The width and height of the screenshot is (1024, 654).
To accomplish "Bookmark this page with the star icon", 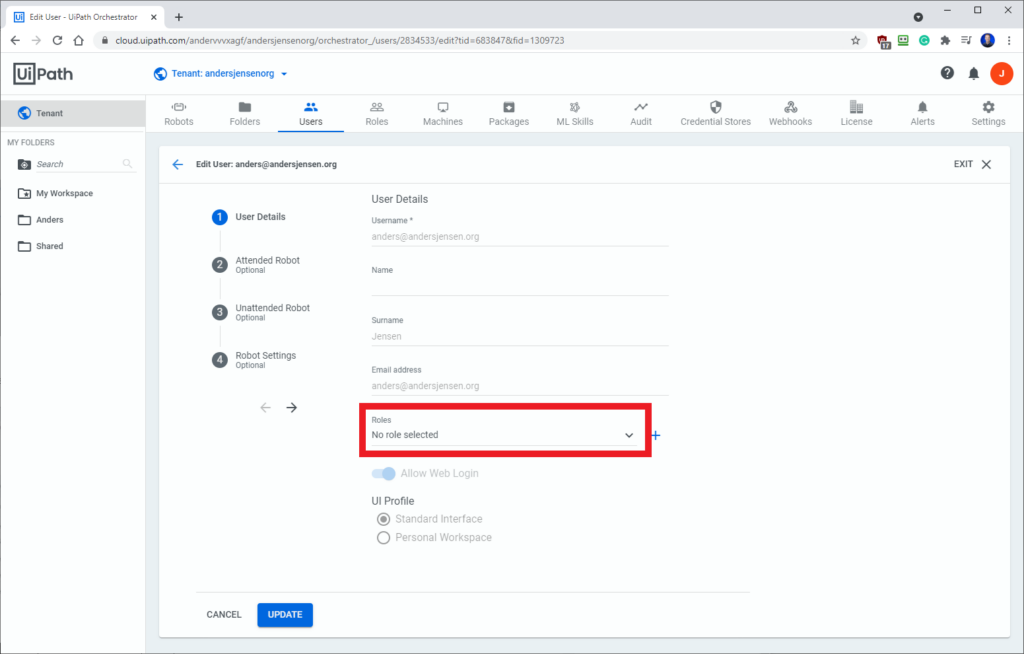I will coord(856,41).
